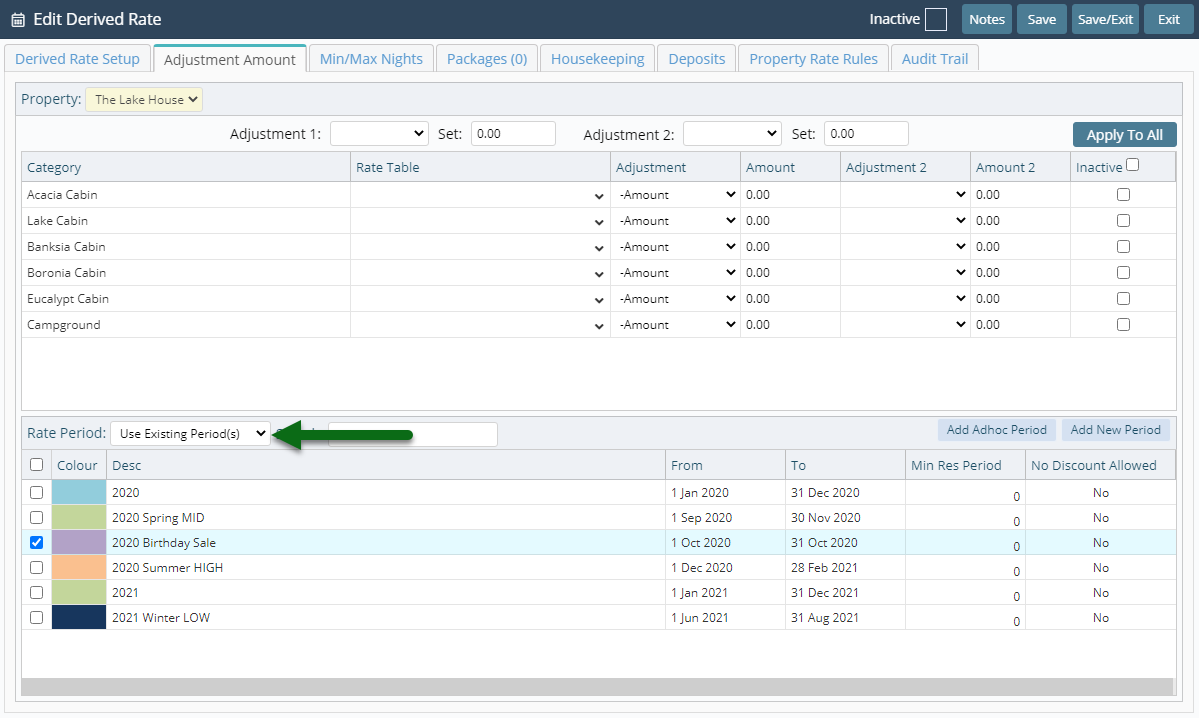Toggle the Inactive column header checkbox

pyautogui.click(x=1132, y=165)
